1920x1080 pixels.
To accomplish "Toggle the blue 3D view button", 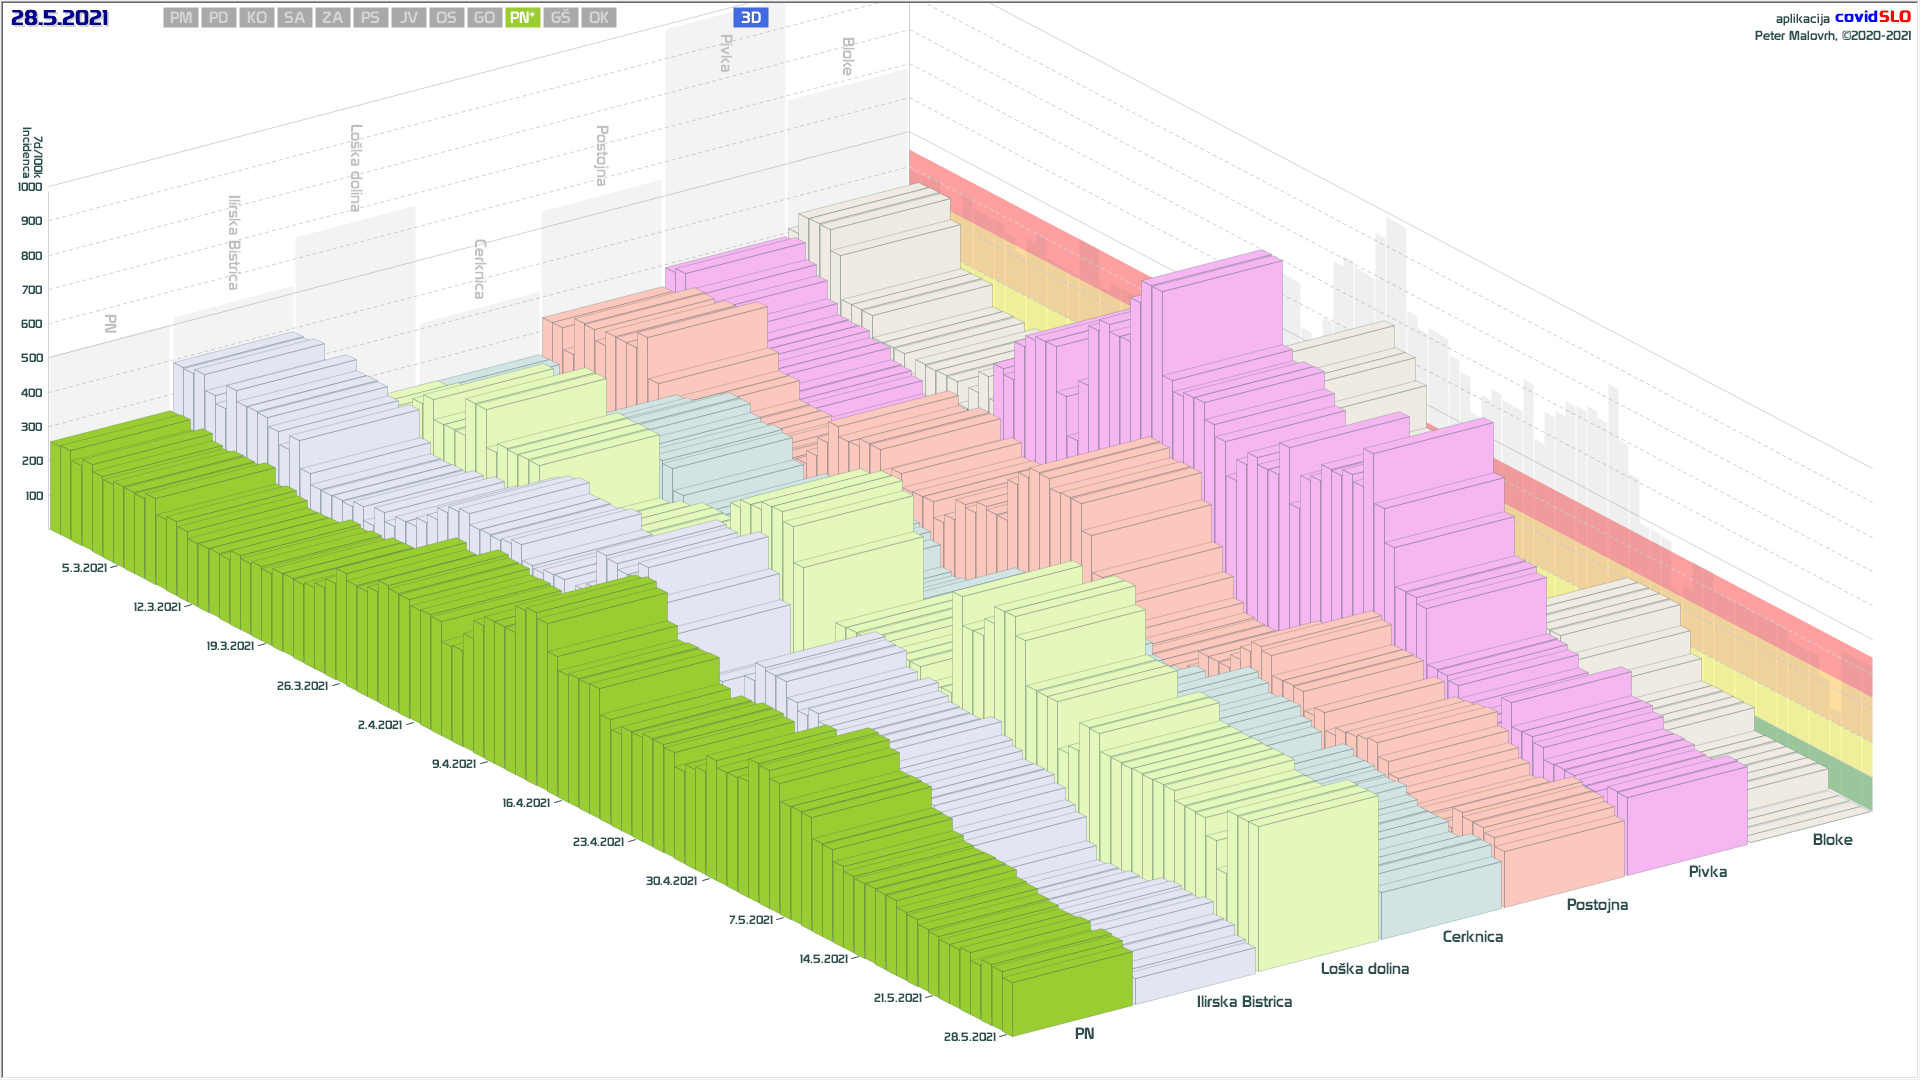I will tap(751, 18).
